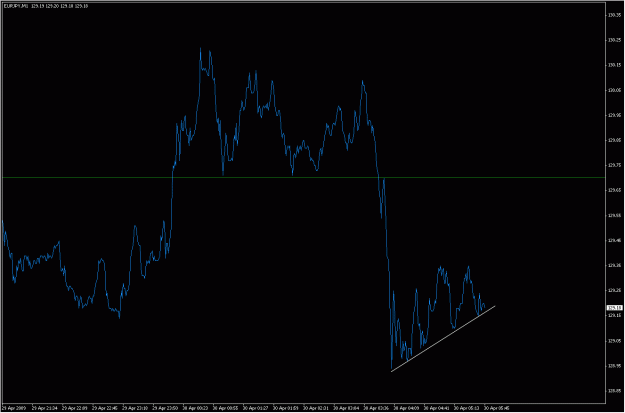Select the white ascending trendline
625x413 pixels.
[443, 338]
